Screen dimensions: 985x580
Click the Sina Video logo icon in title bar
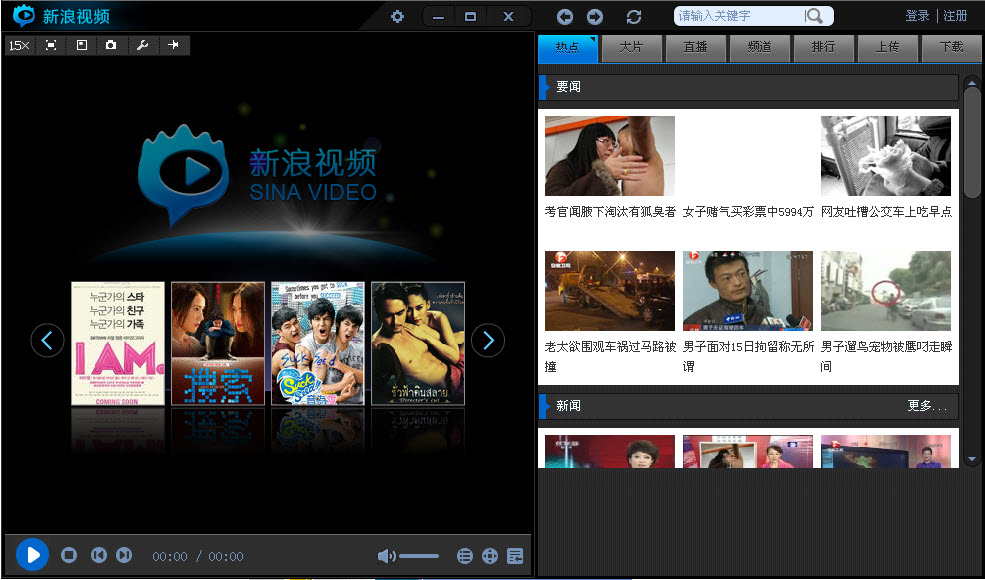[24, 16]
